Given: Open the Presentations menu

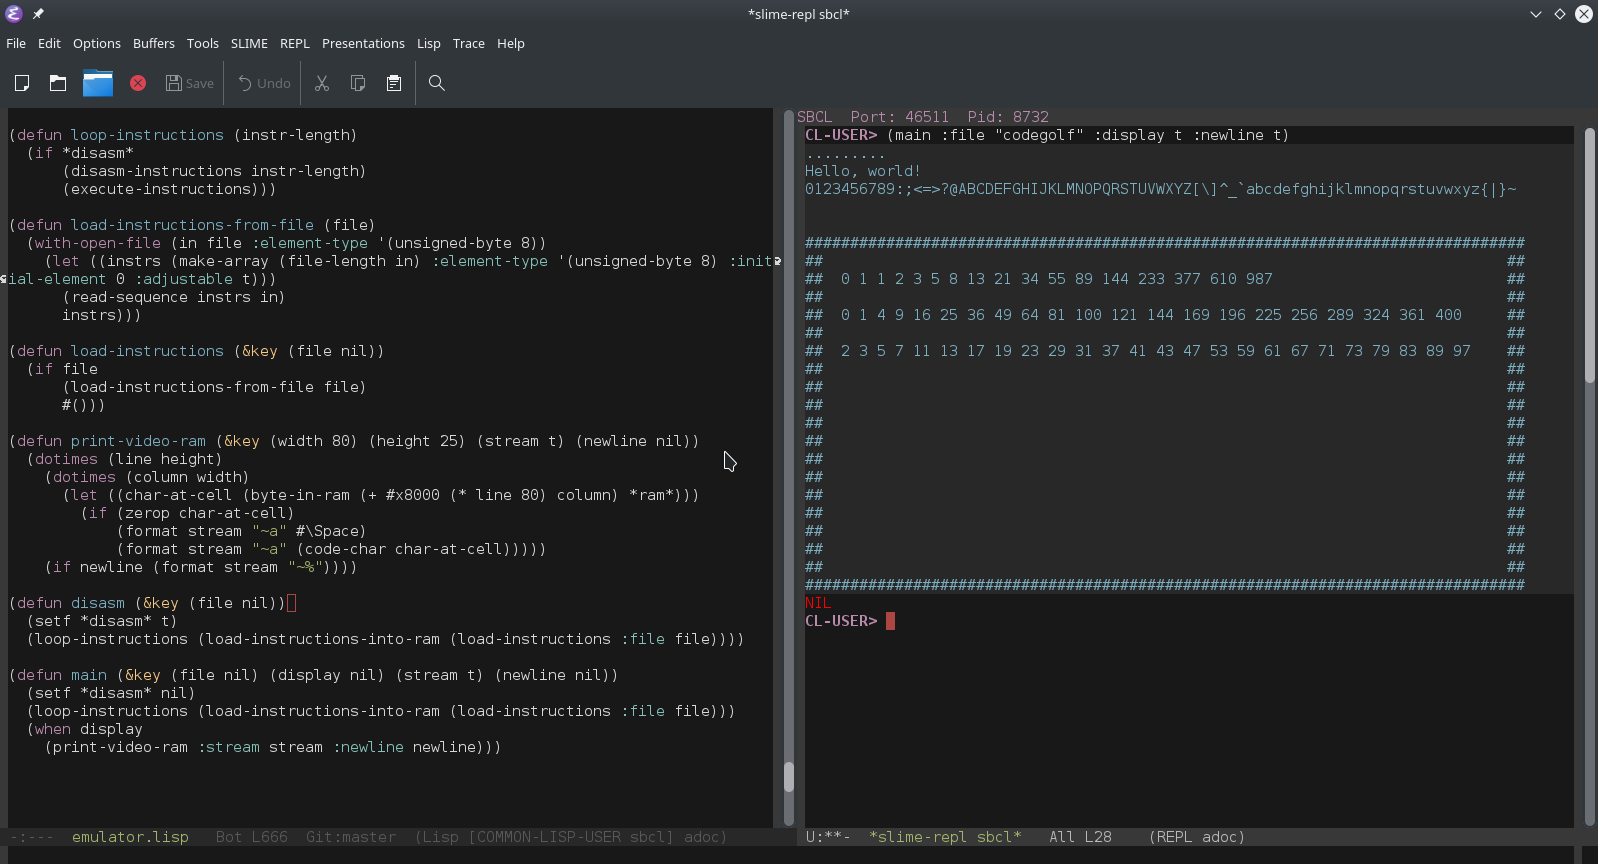Looking at the screenshot, I should click(x=363, y=43).
